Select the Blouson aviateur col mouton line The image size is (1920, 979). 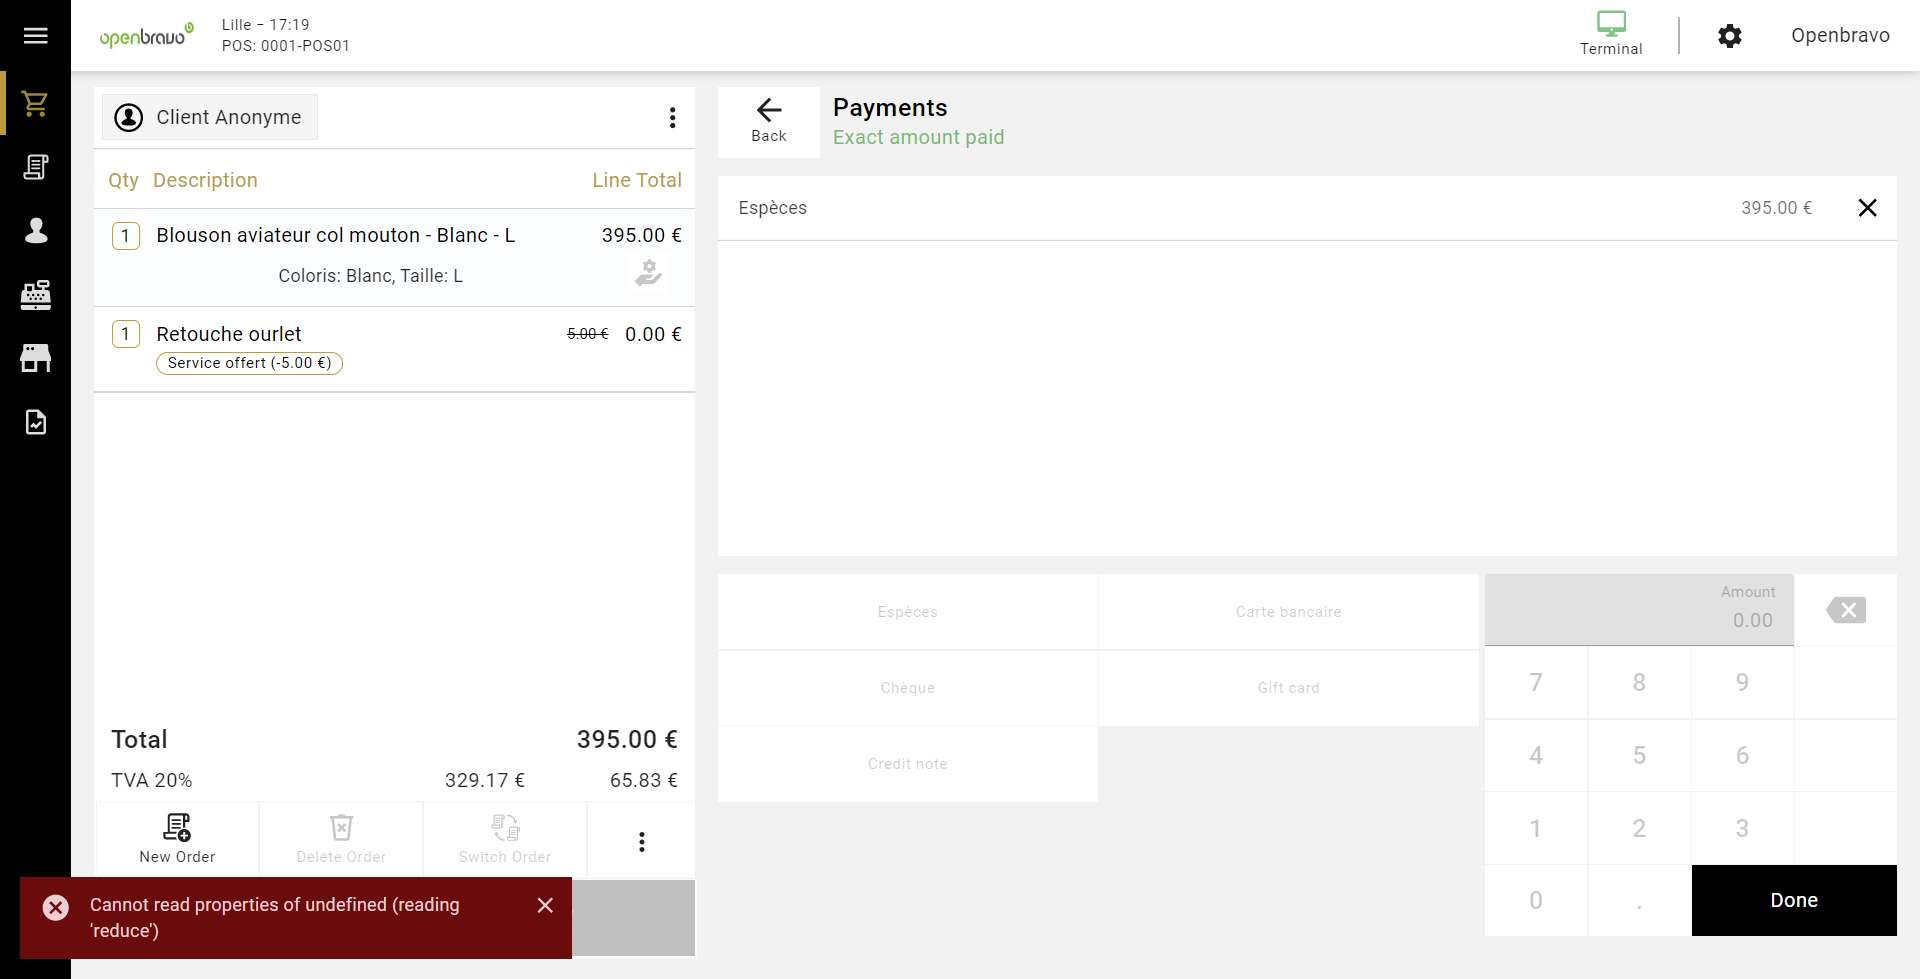[394, 257]
